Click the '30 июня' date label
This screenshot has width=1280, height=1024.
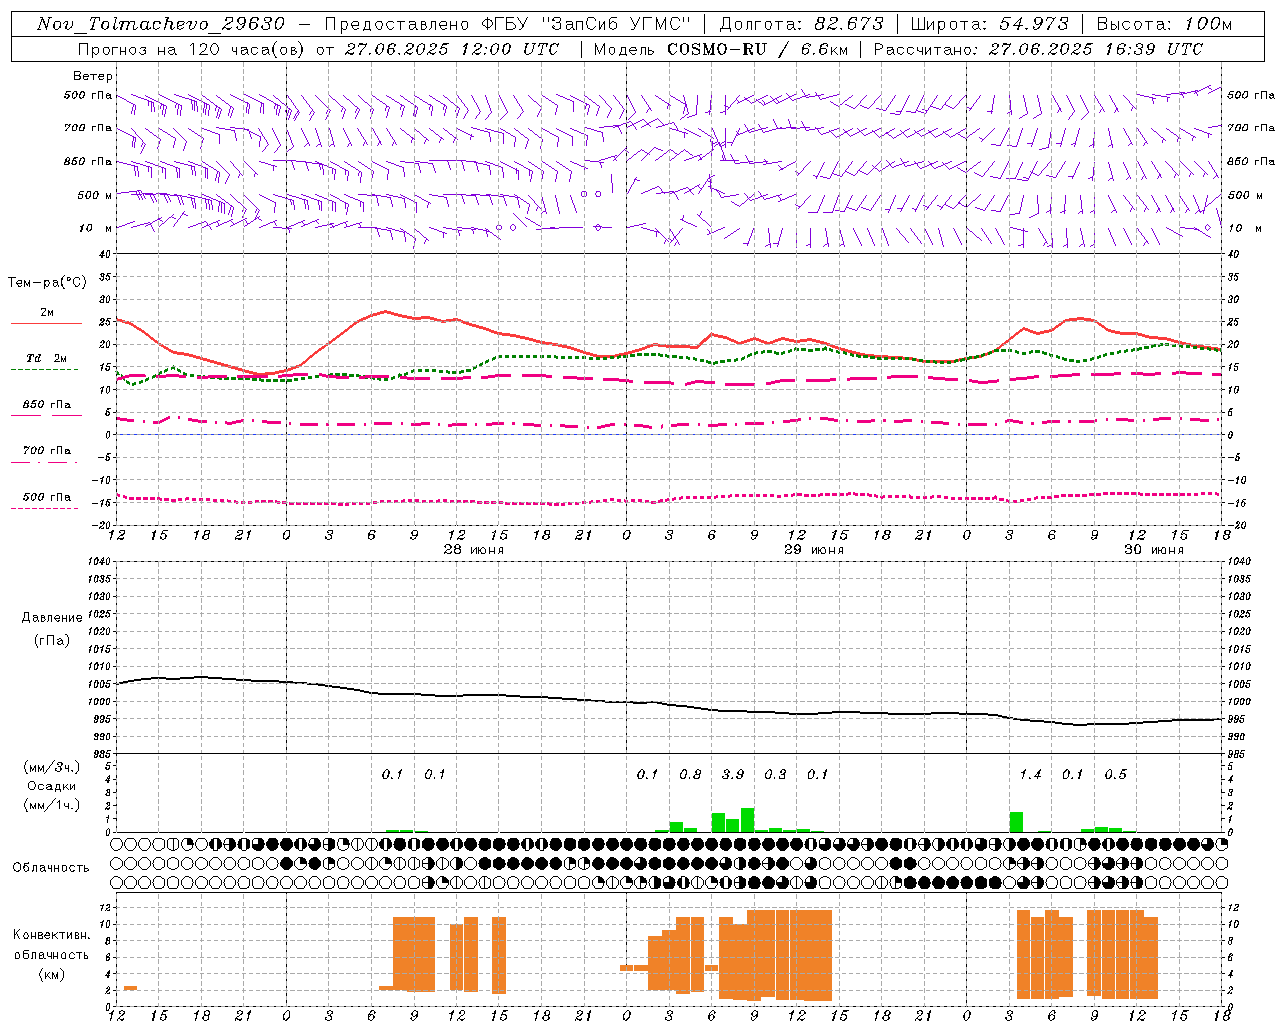1153,550
